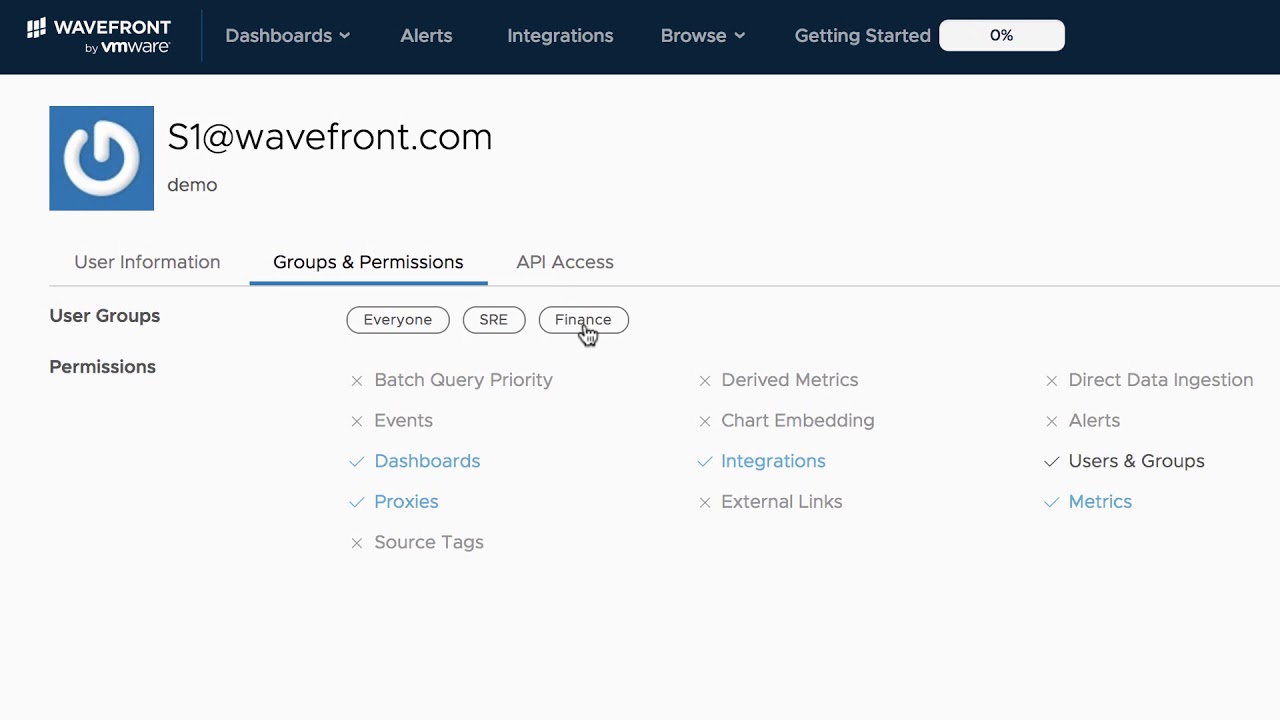The image size is (1280, 720).
Task: Click the checkmark icon next to Proxies
Action: (356, 502)
